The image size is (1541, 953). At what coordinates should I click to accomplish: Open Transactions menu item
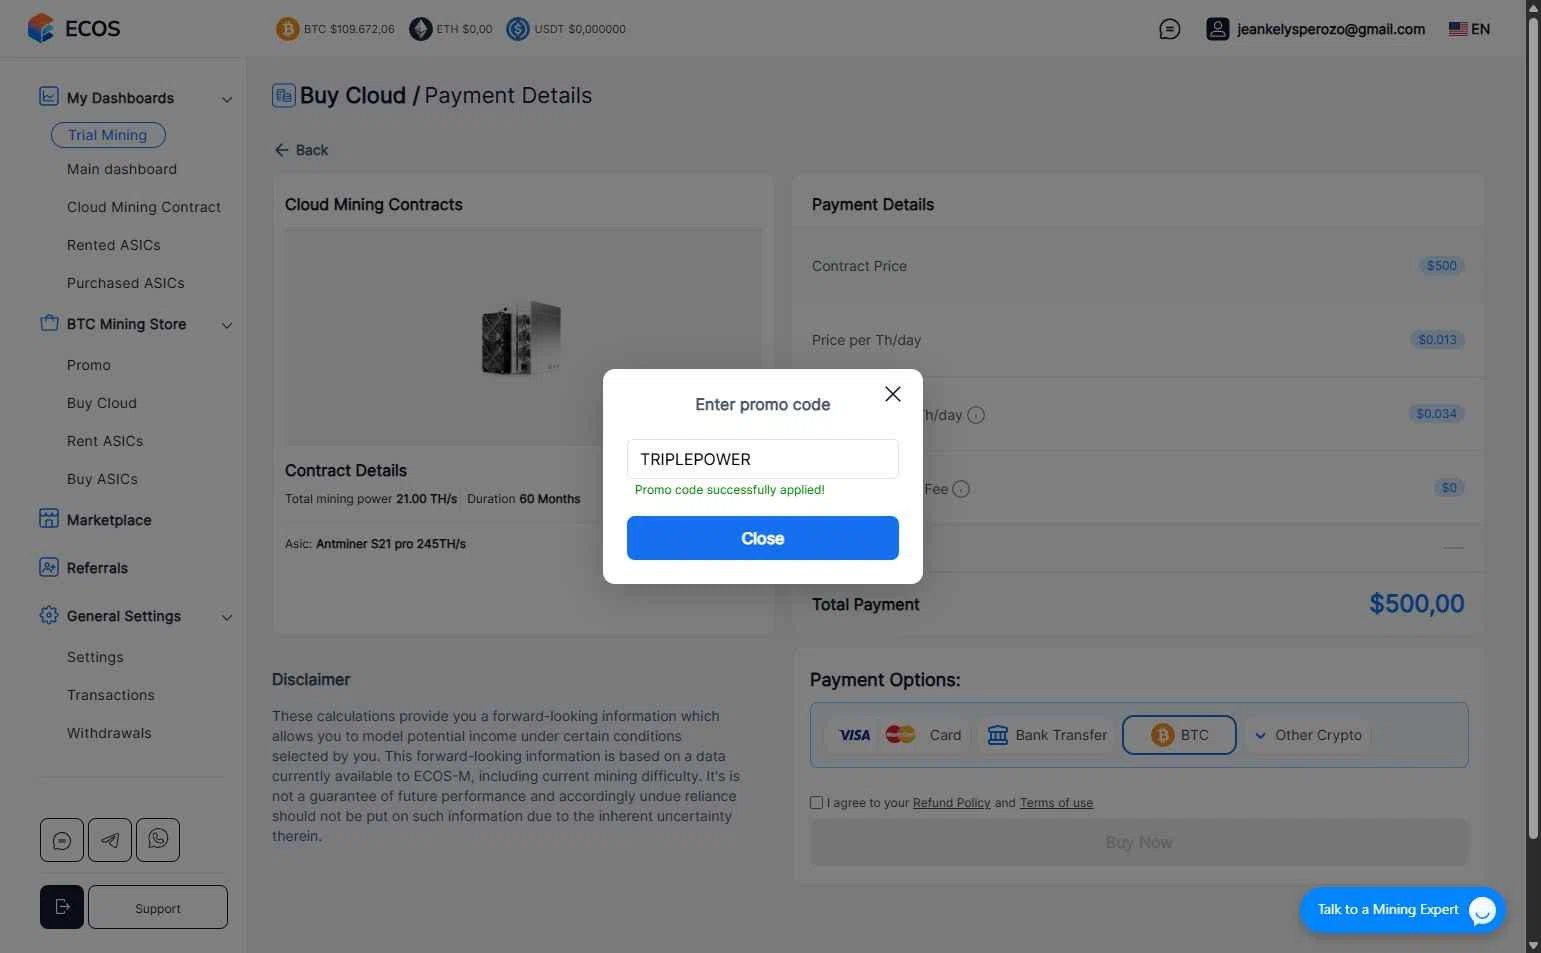[111, 695]
